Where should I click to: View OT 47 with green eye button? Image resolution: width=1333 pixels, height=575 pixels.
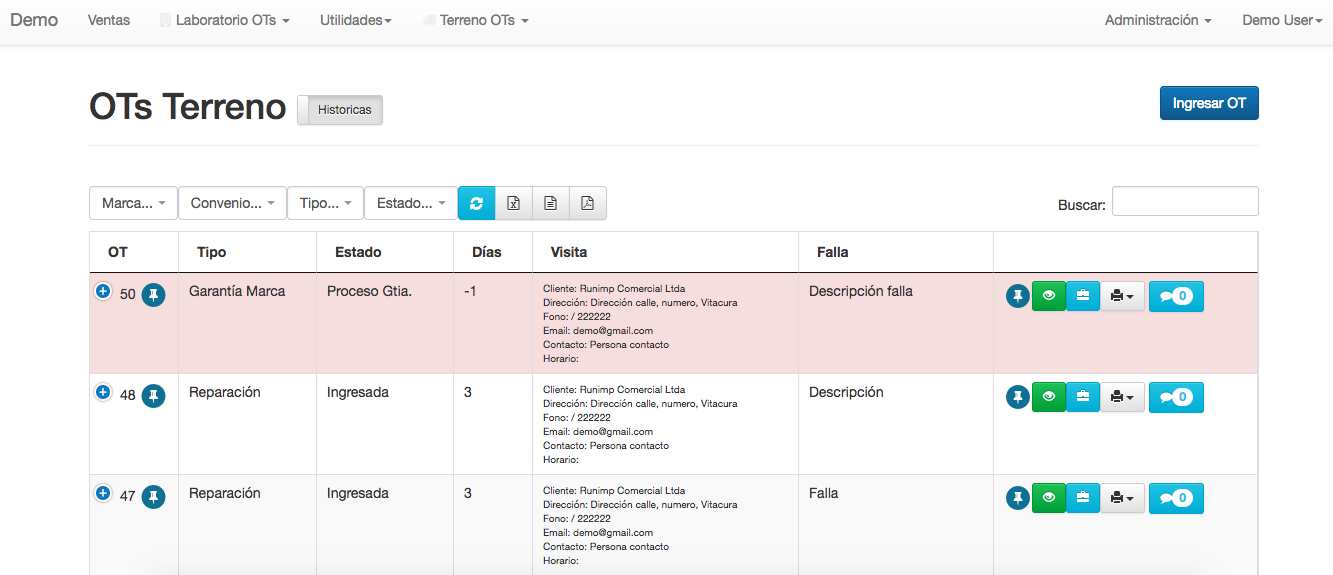point(1048,498)
